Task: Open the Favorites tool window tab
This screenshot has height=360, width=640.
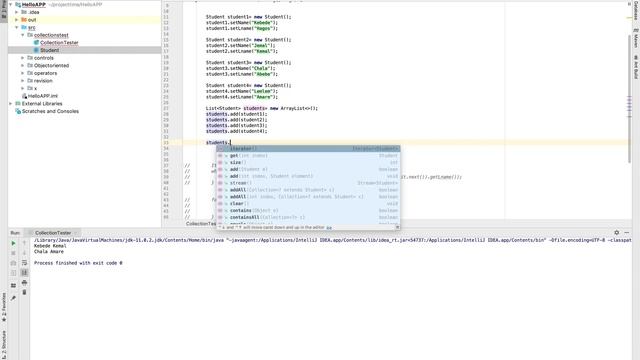Action: tap(4, 307)
